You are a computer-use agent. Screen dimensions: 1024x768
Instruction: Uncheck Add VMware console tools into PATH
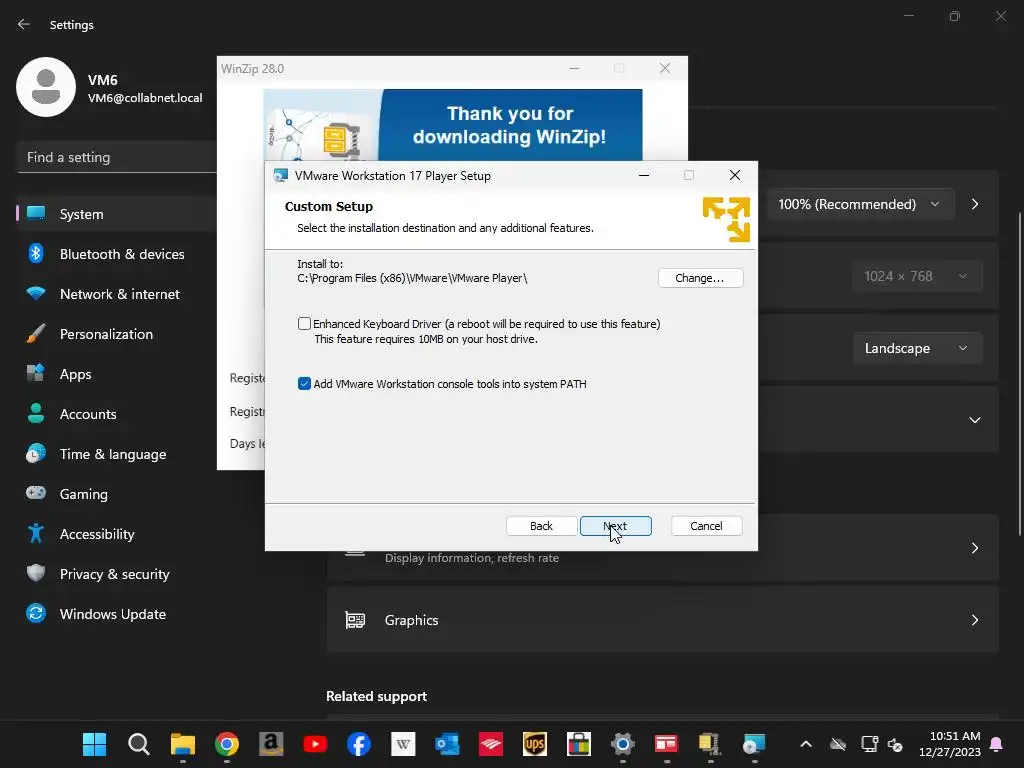304,384
